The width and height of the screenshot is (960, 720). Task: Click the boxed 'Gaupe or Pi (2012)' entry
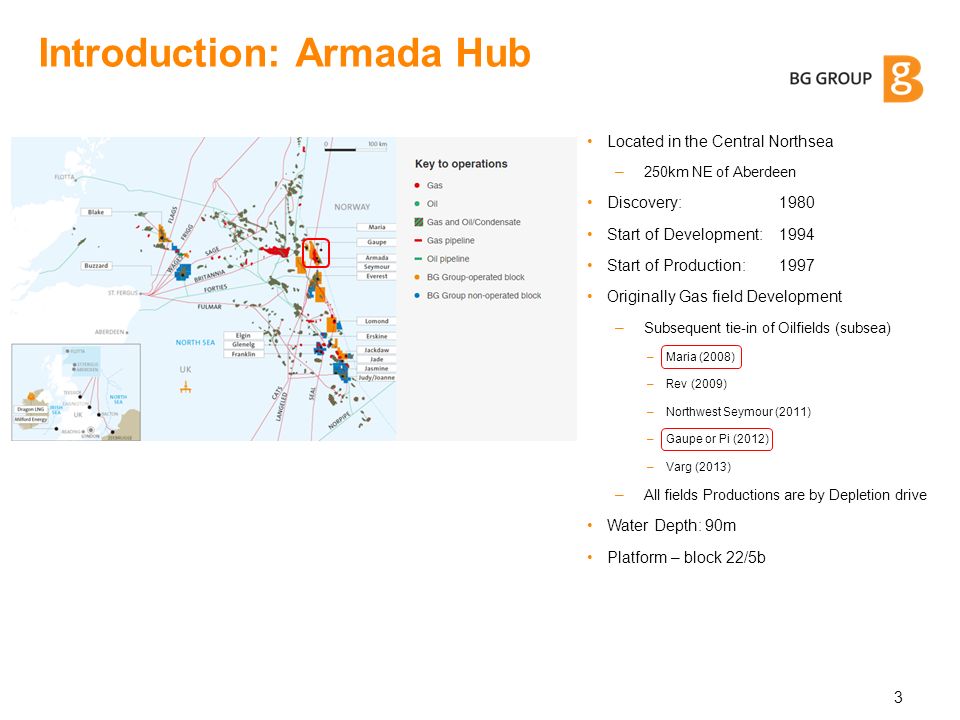click(717, 439)
